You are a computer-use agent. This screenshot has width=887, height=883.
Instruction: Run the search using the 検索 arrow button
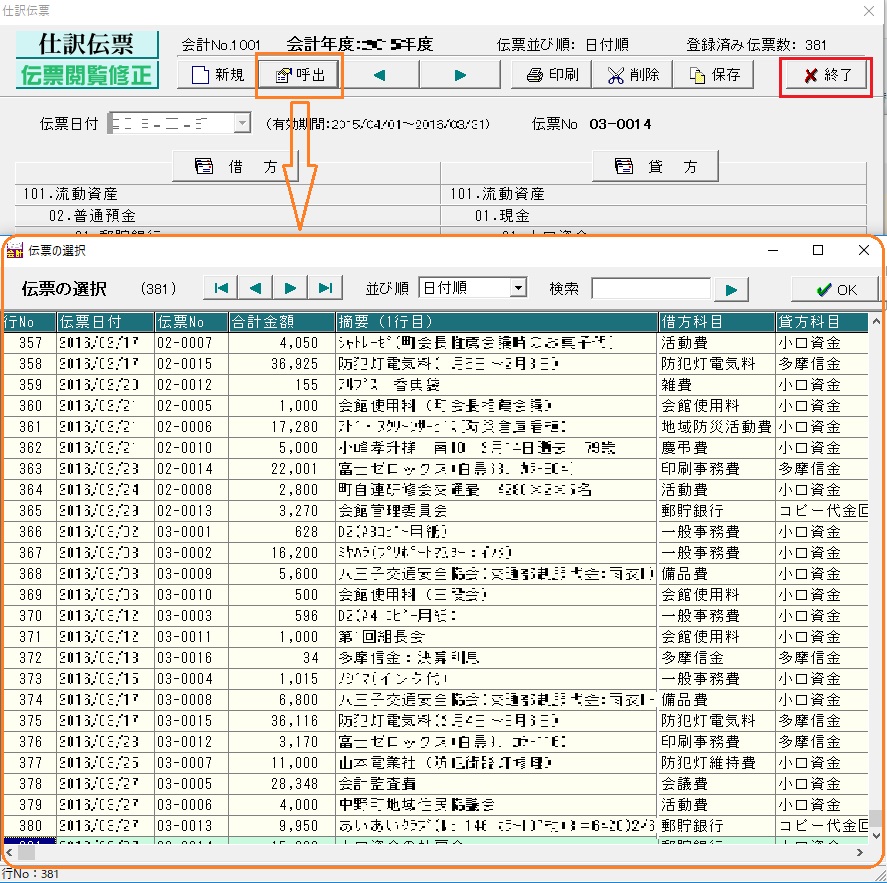731,287
